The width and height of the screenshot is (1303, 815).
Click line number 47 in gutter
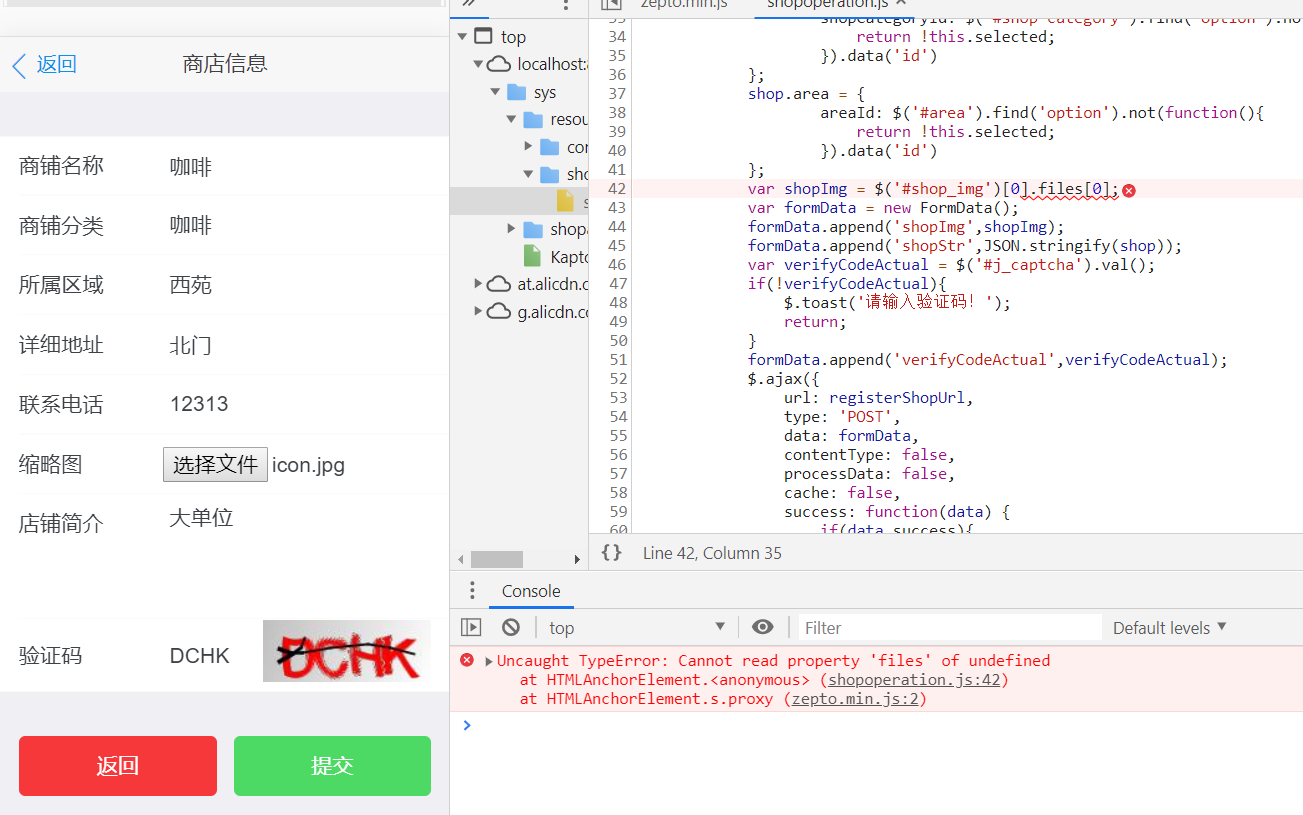coord(616,284)
